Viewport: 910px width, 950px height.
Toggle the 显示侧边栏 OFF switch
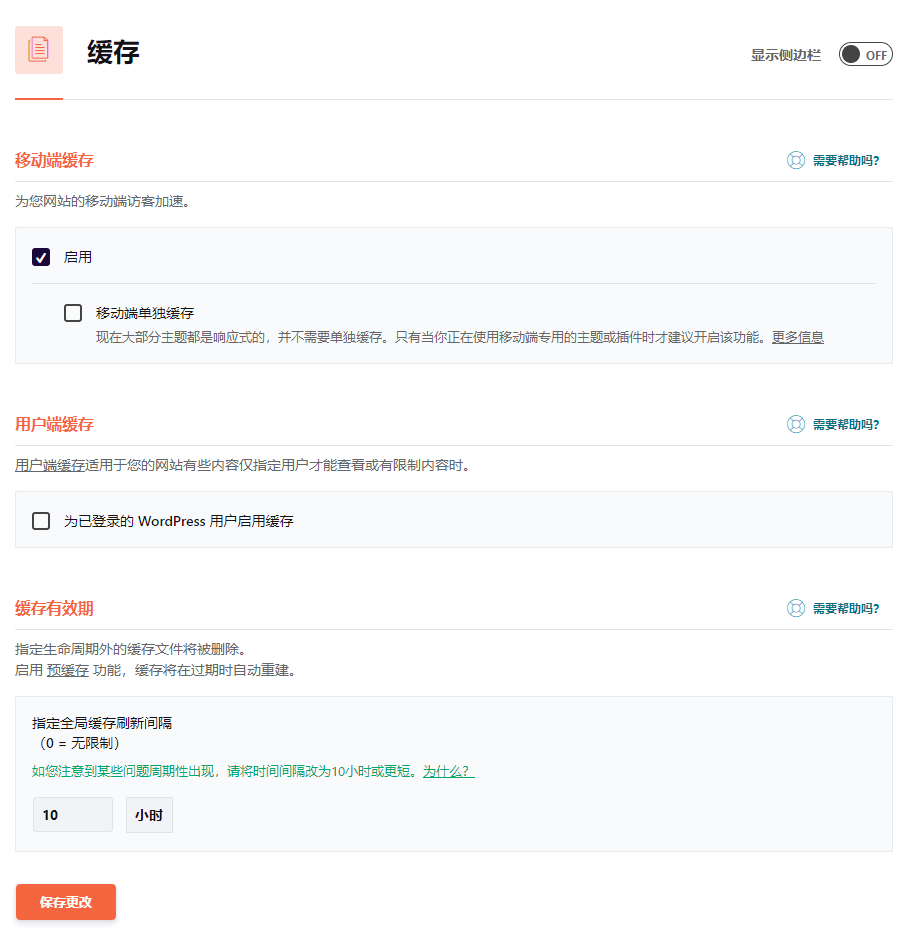tap(865, 55)
